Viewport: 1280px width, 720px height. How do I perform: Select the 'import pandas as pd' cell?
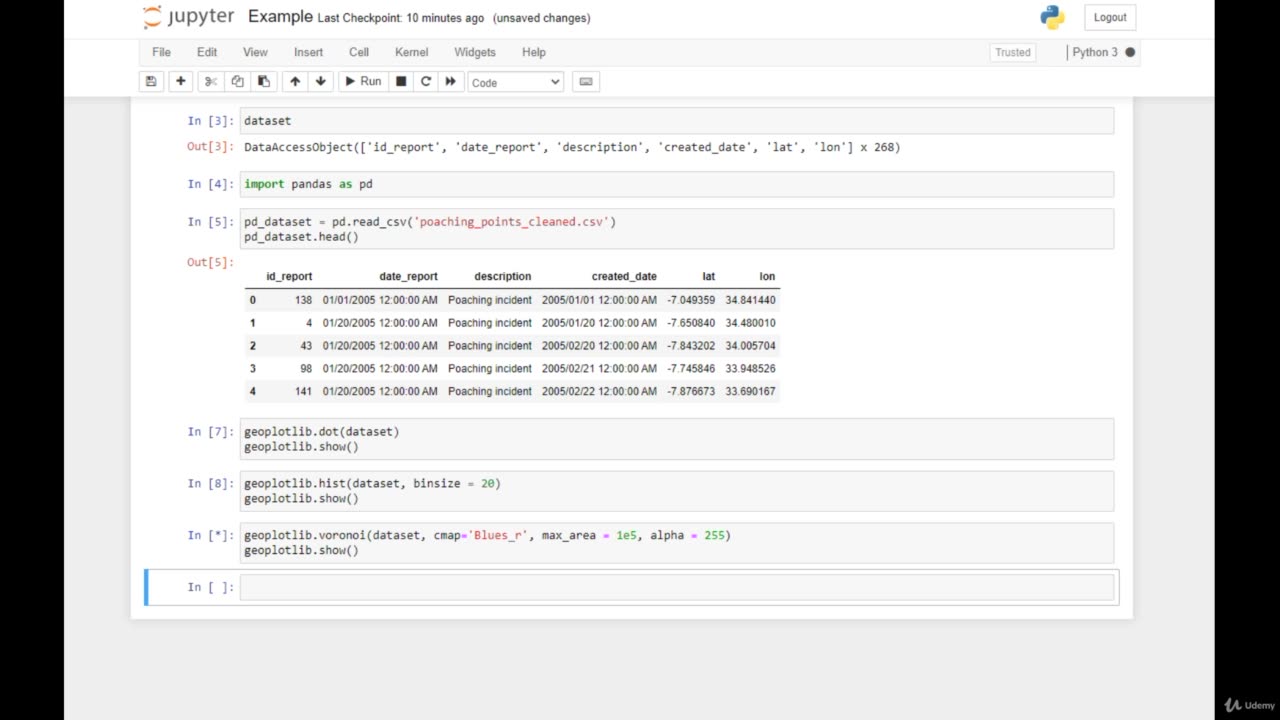tap(677, 184)
